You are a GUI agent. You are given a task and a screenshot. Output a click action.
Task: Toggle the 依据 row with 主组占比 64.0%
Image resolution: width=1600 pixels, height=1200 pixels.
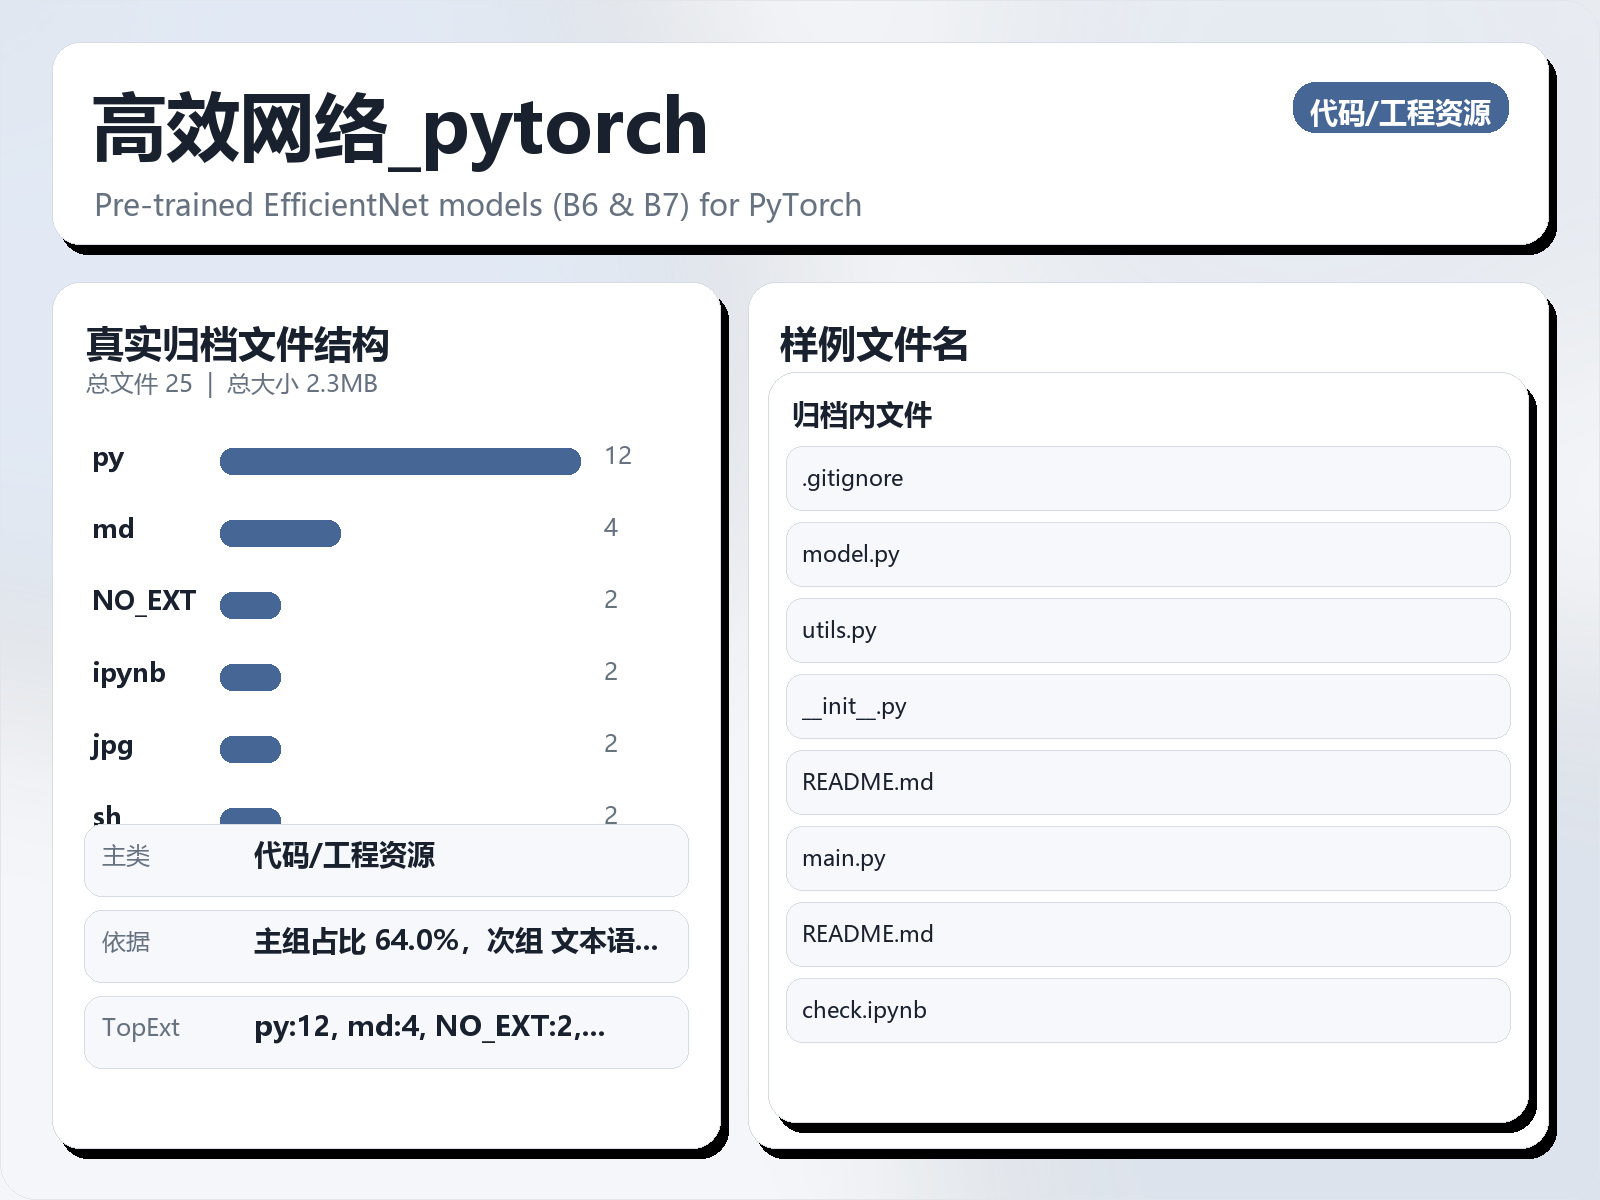pos(385,946)
